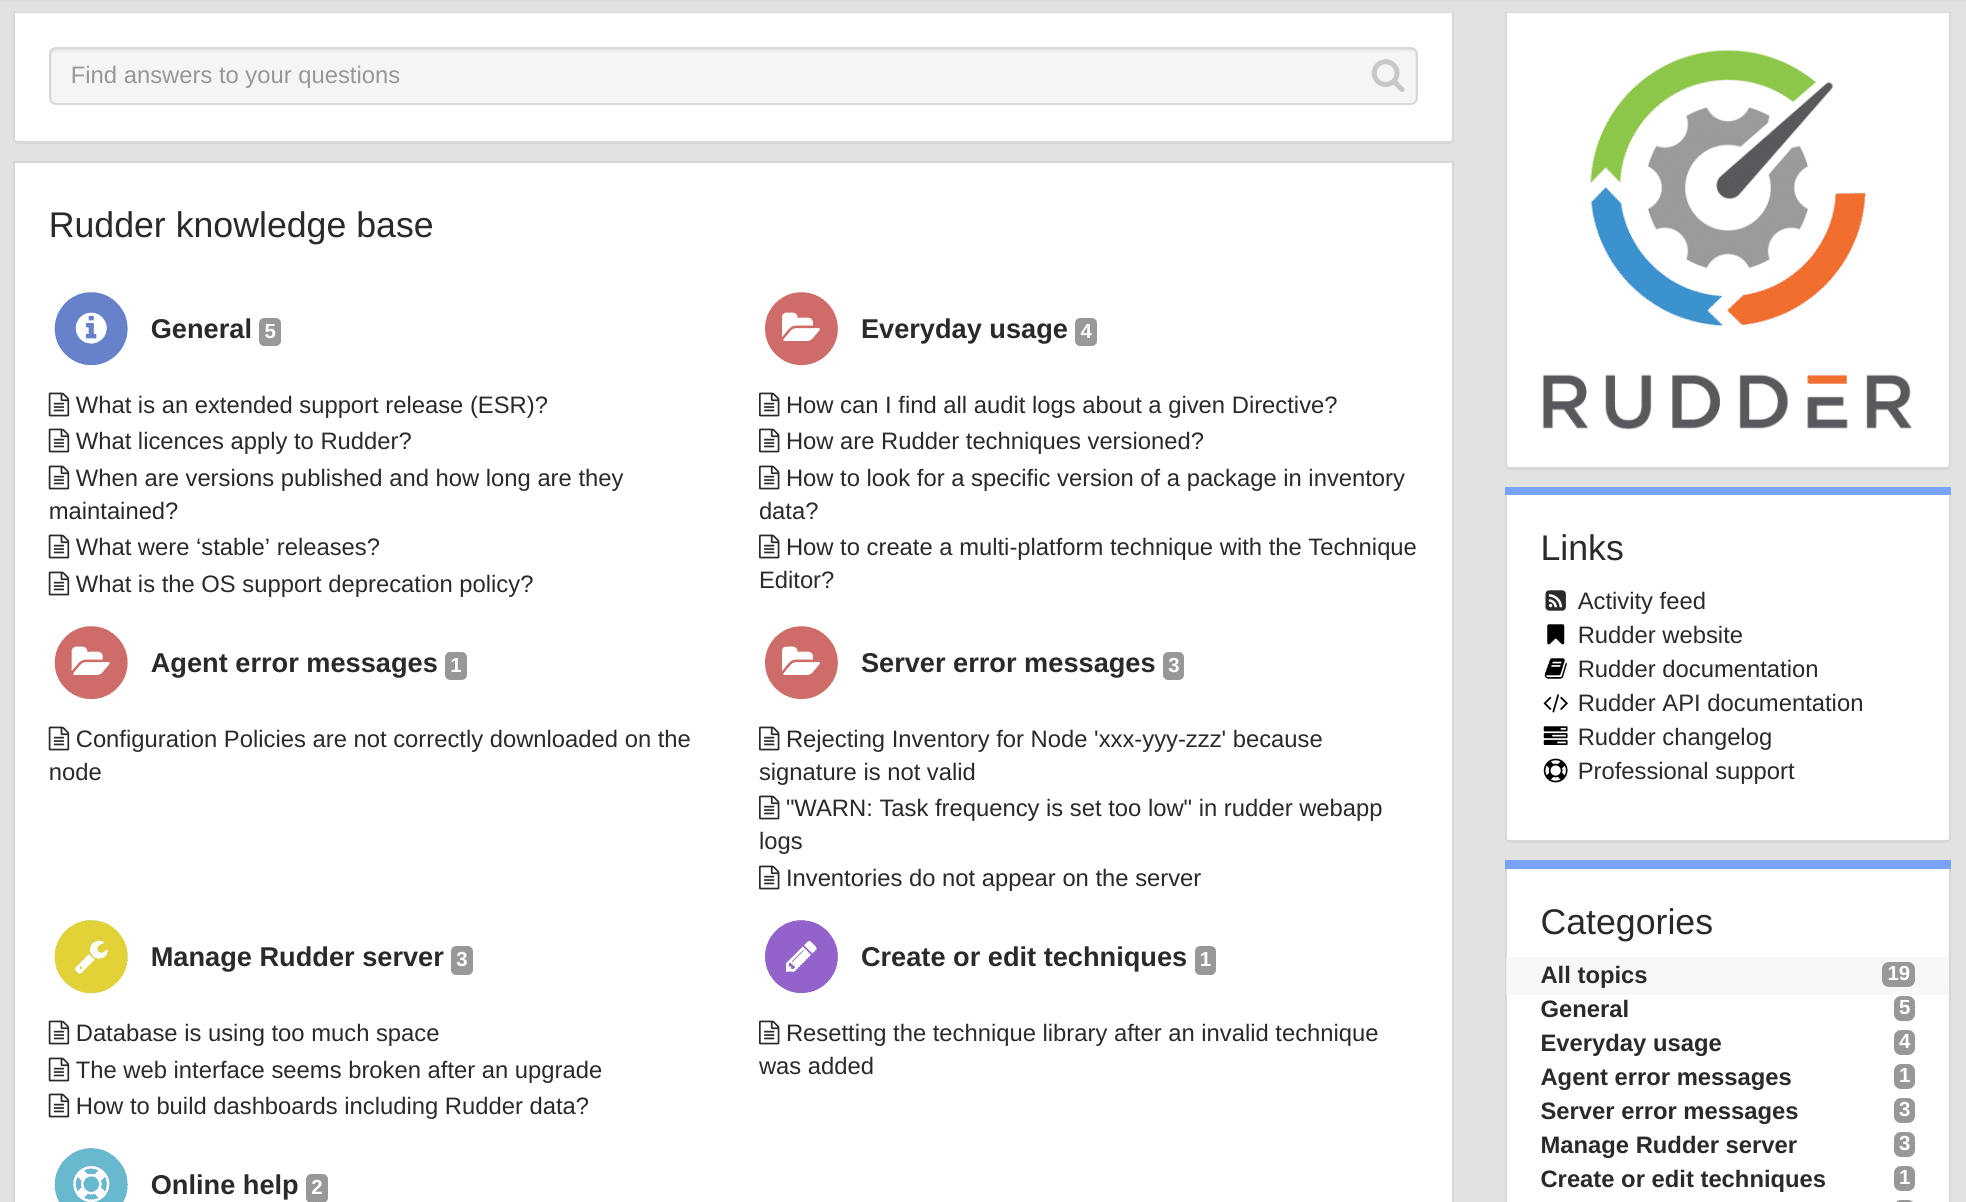Click document icon beside 'Inventories do not appear'
The image size is (1966, 1202).
coord(769,878)
